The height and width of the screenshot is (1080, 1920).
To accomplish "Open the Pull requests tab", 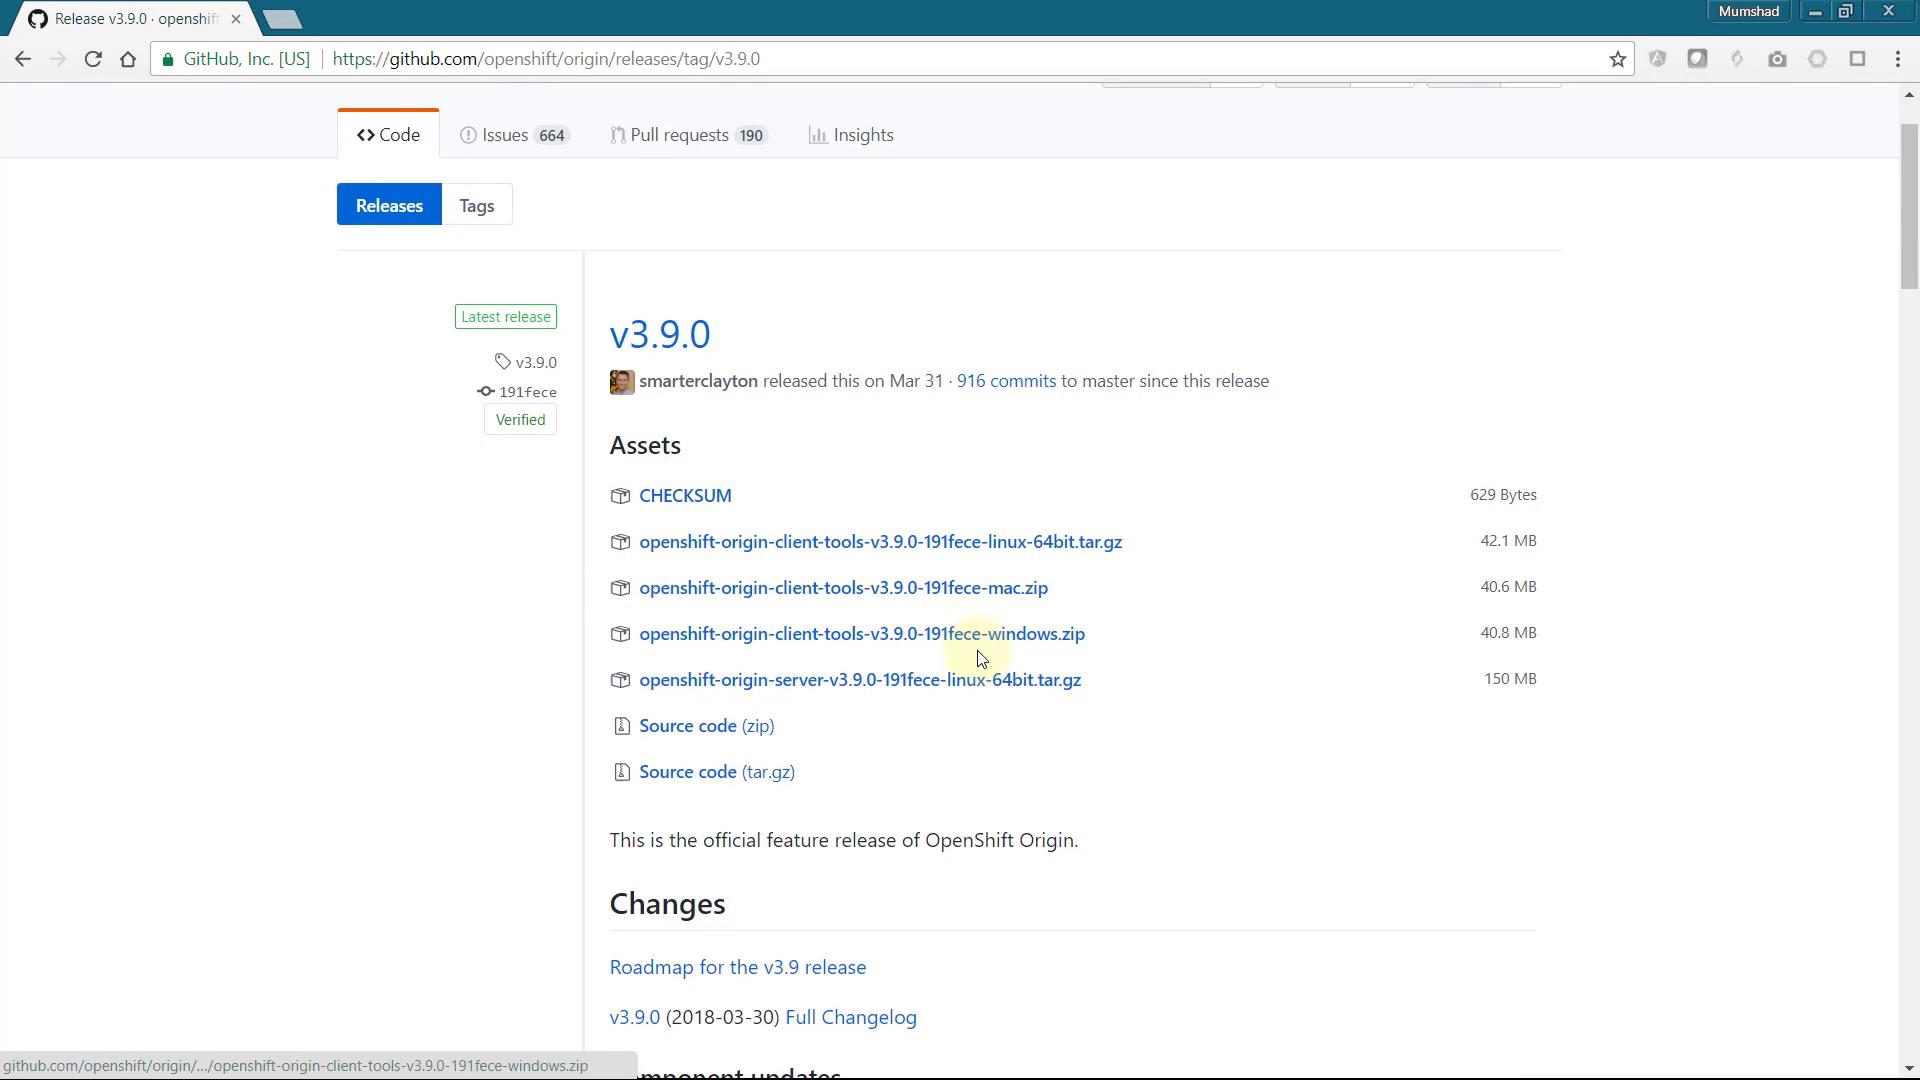I will click(x=689, y=135).
